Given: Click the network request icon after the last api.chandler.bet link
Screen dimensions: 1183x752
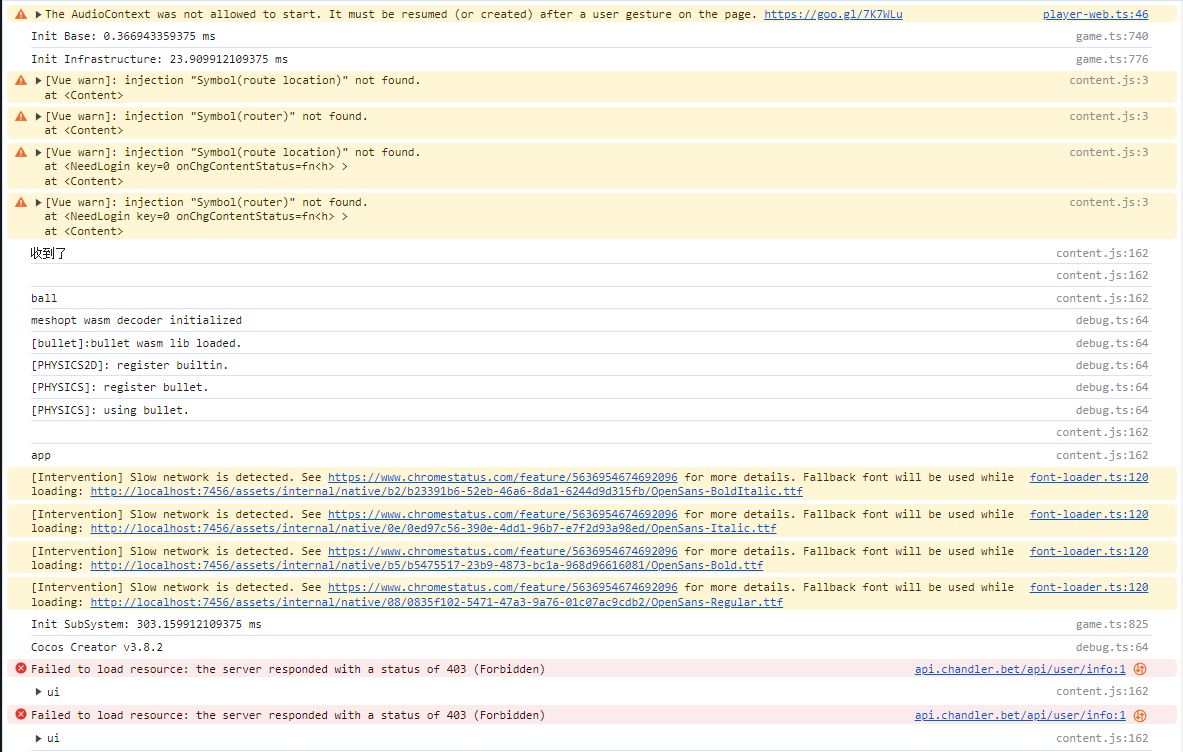Looking at the screenshot, I should [x=1139, y=716].
